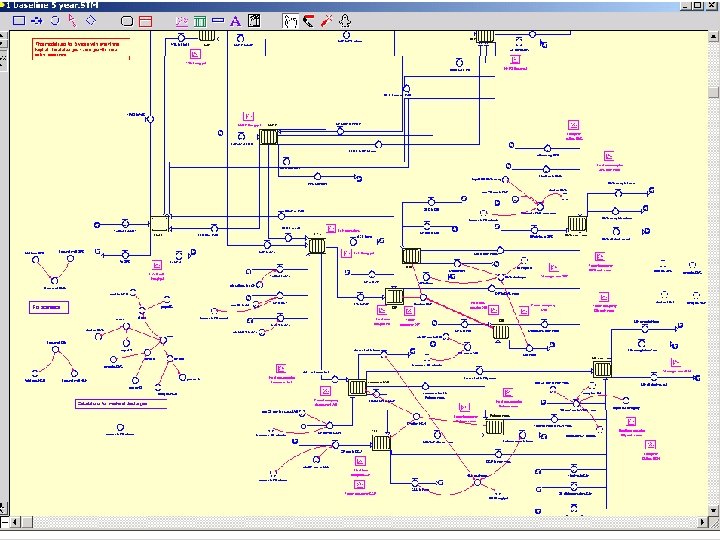This screenshot has height=540, width=720.
Task: Select the Graphics Frame tool
Action: (254, 21)
